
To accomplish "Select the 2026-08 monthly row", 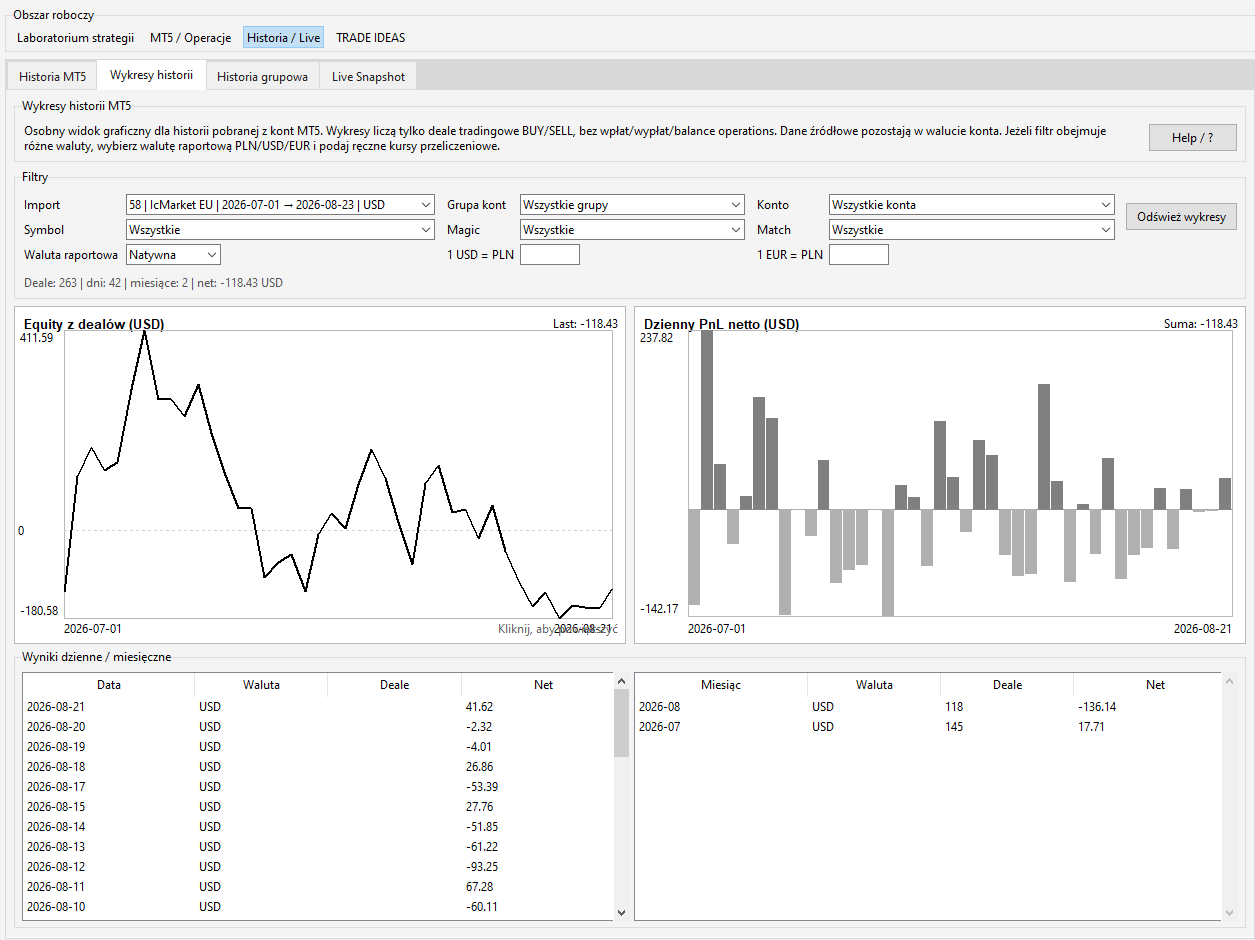I will pos(928,707).
